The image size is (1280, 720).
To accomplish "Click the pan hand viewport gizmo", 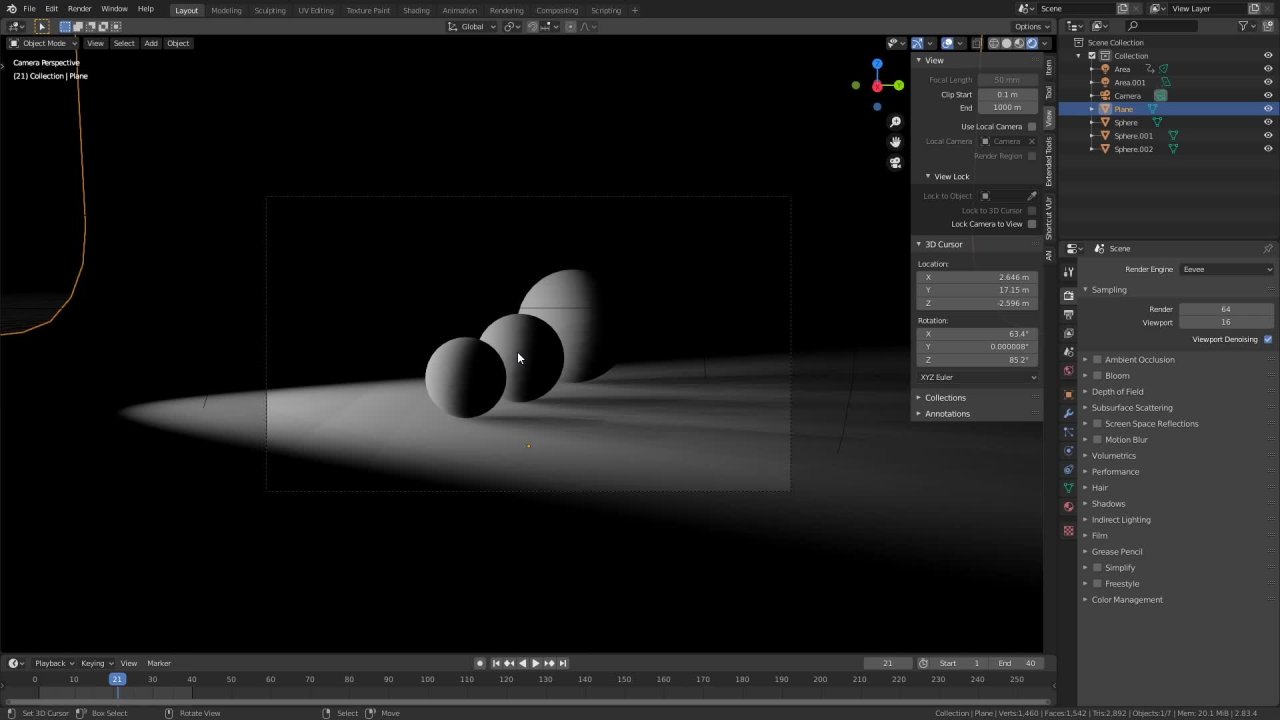I will pyautogui.click(x=895, y=142).
